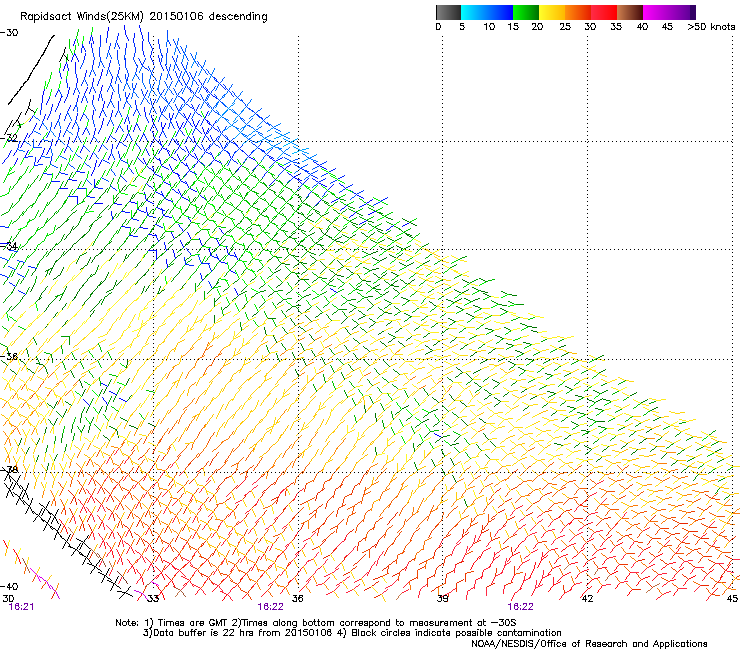Image resolution: width=740 pixels, height=650 pixels.
Task: Select the legend scale value '0'
Action: tap(438, 26)
